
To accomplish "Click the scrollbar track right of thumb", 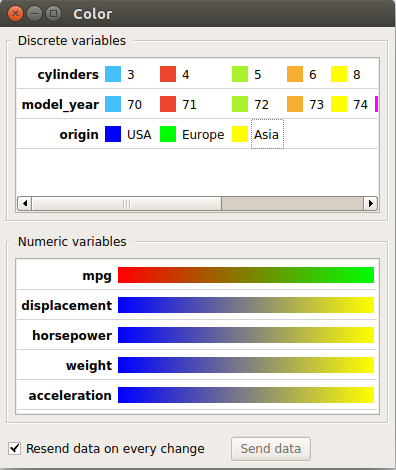I will click(292, 203).
